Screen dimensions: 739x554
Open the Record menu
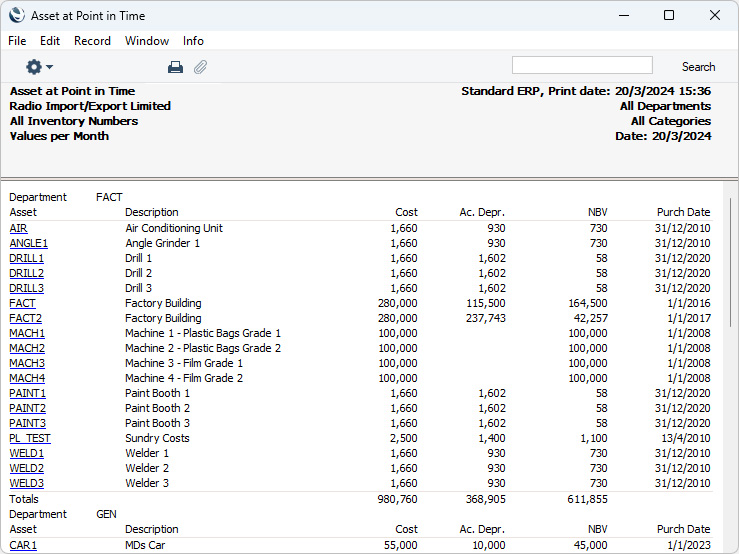point(92,41)
